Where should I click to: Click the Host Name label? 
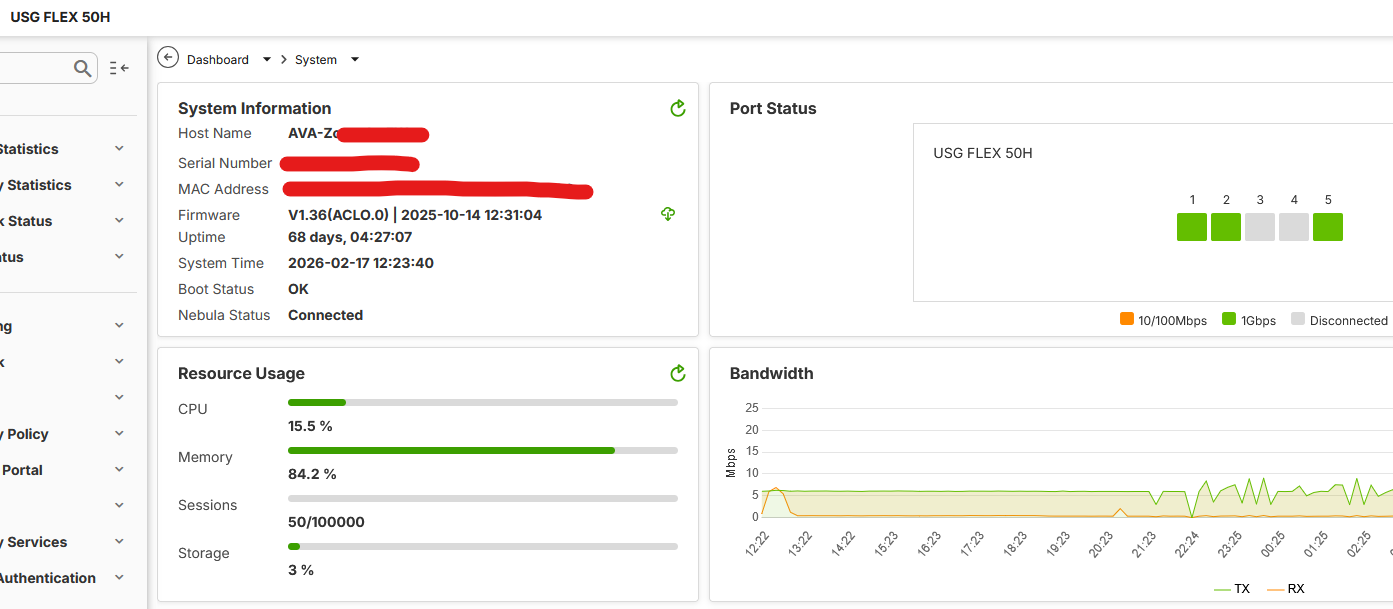click(215, 133)
